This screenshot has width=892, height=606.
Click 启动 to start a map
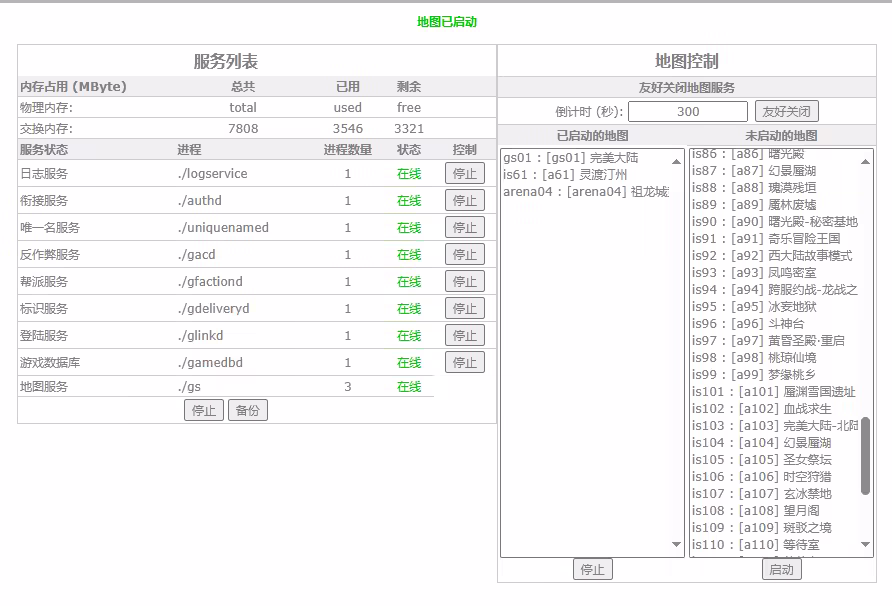780,568
